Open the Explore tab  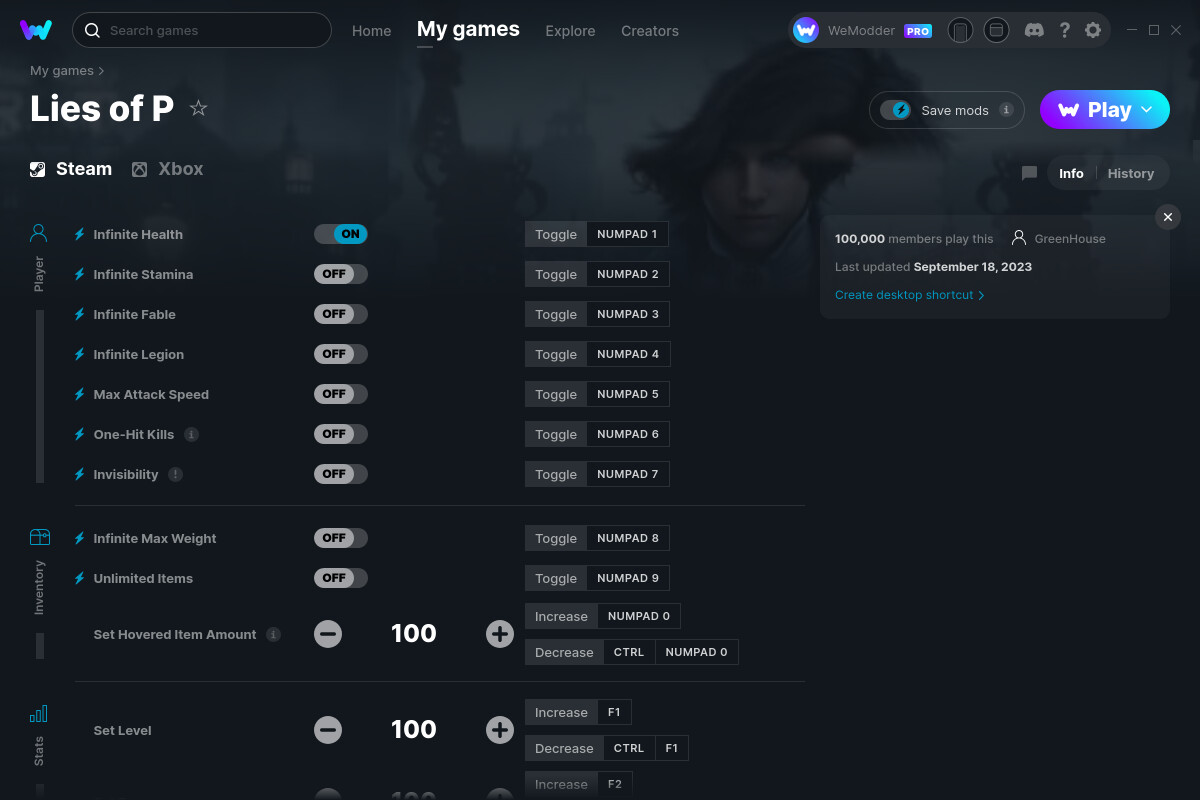(x=570, y=31)
